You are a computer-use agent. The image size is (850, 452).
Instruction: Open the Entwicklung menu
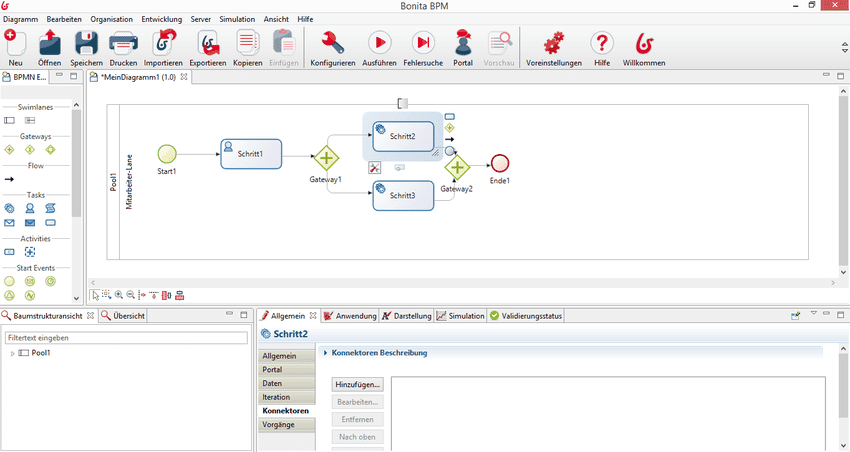[162, 19]
